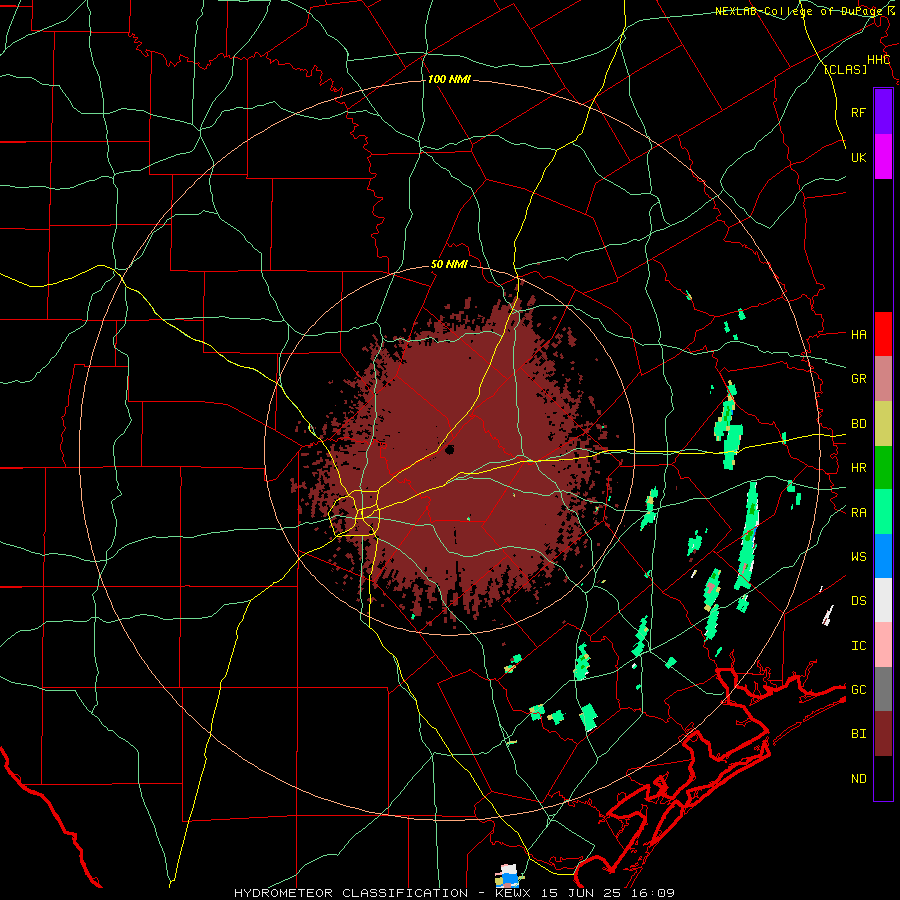Click the blue WS legend swatch
This screenshot has height=900, width=900.
[x=883, y=556]
